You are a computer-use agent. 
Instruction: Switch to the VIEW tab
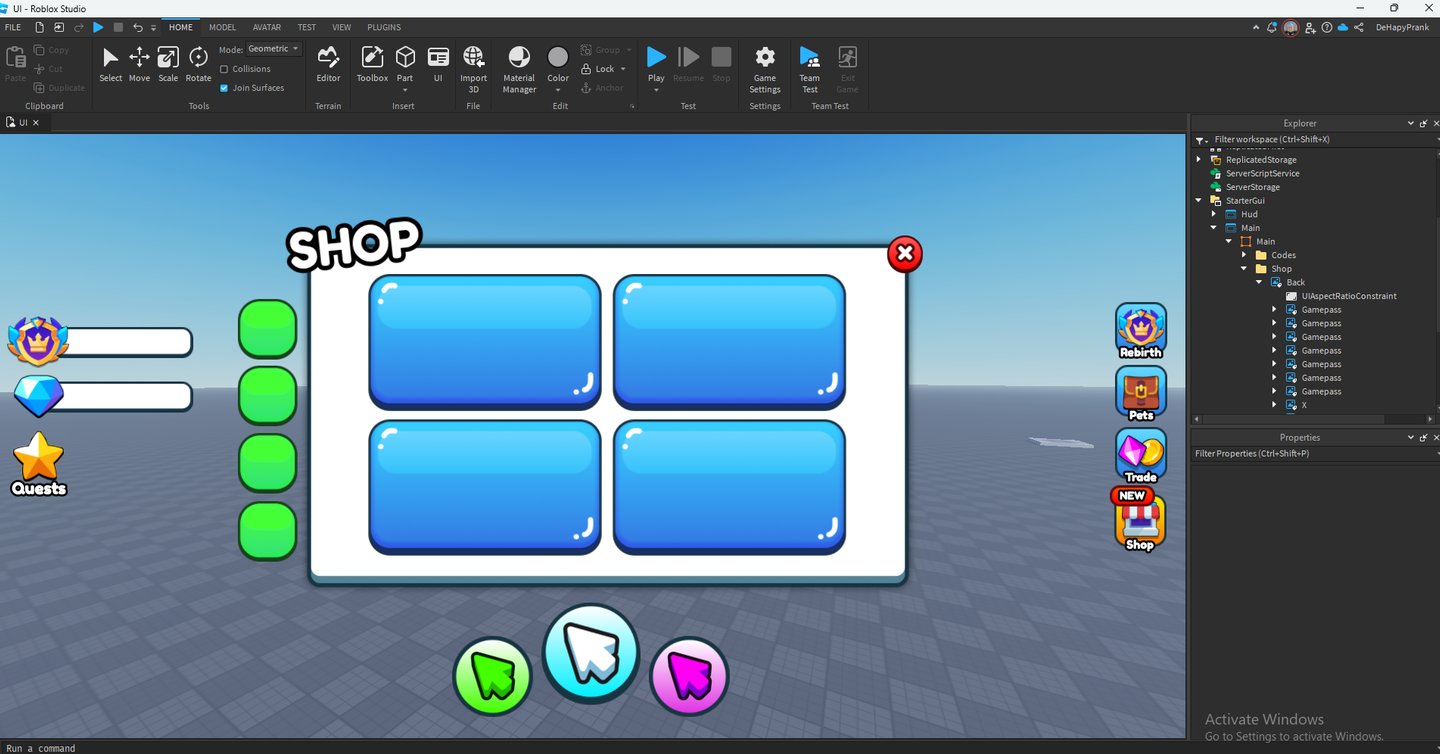click(342, 27)
